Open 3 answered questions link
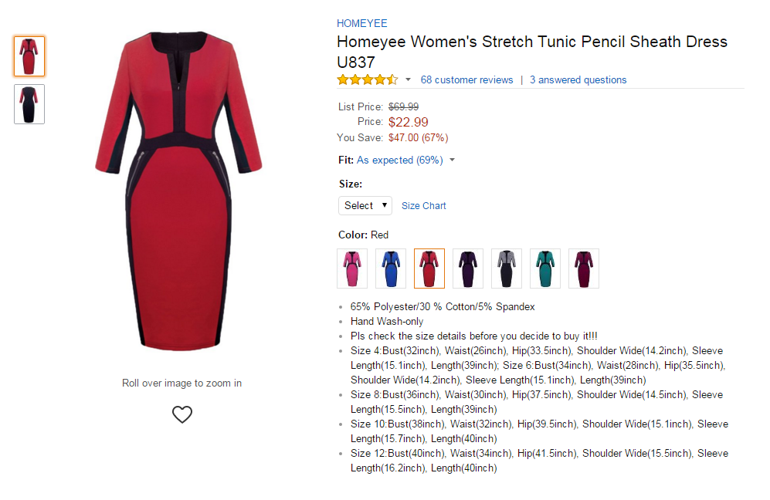Viewport: 770px width, 500px height. (x=578, y=80)
